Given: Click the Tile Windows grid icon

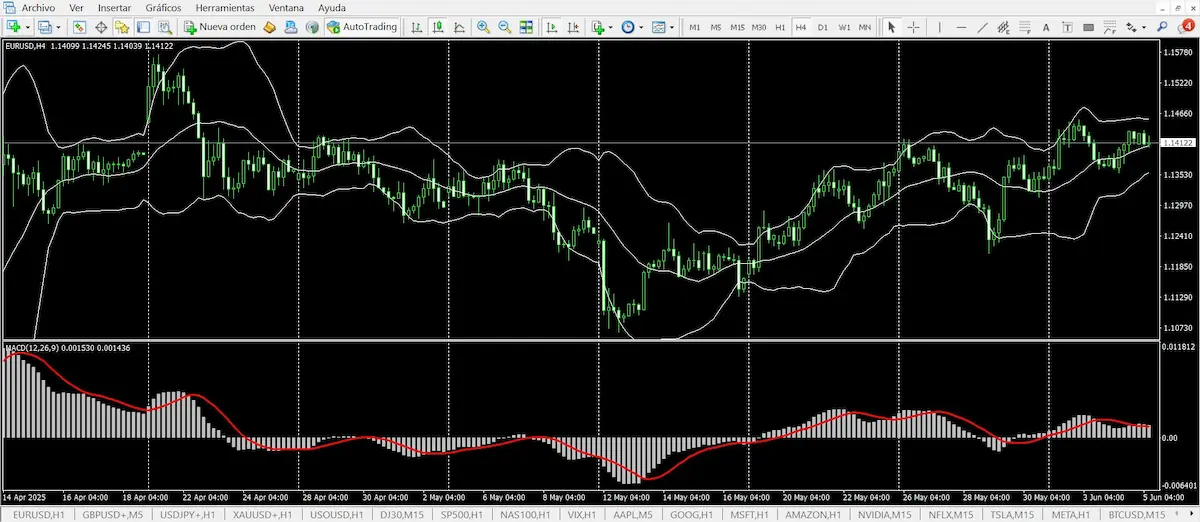Looking at the screenshot, I should [x=526, y=27].
